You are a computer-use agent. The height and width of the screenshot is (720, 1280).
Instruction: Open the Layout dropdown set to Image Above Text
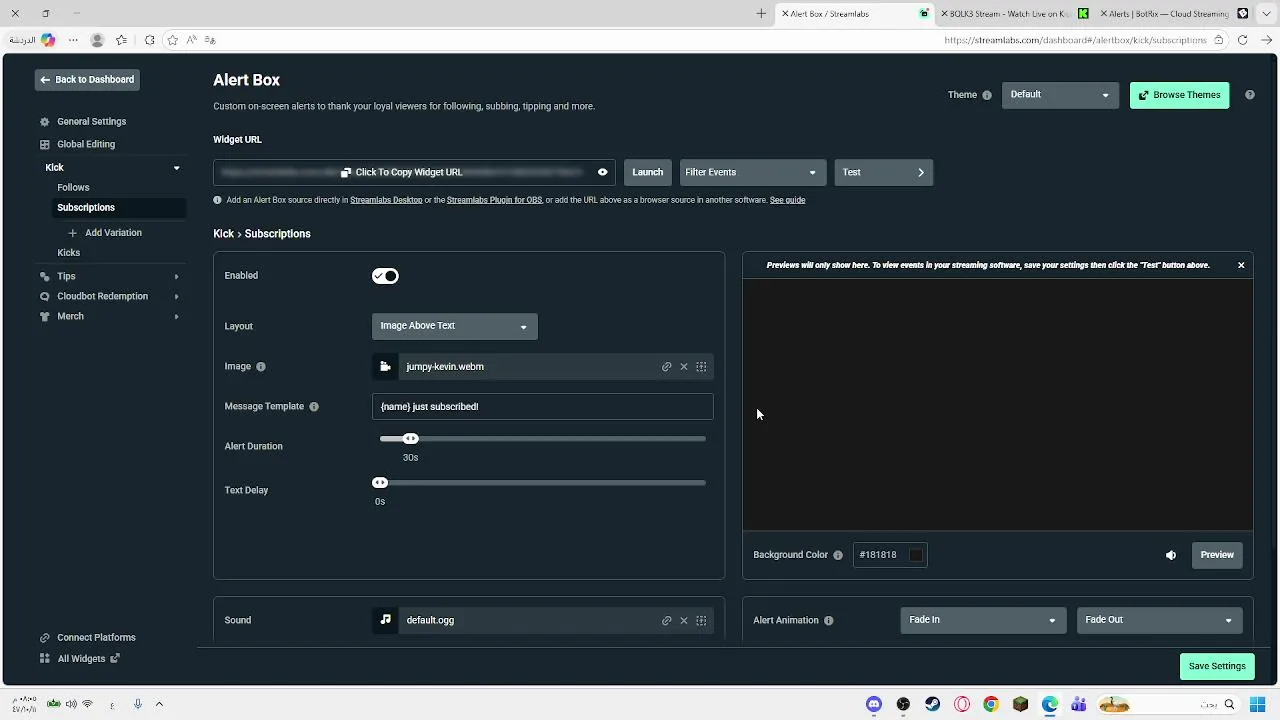[x=455, y=326]
